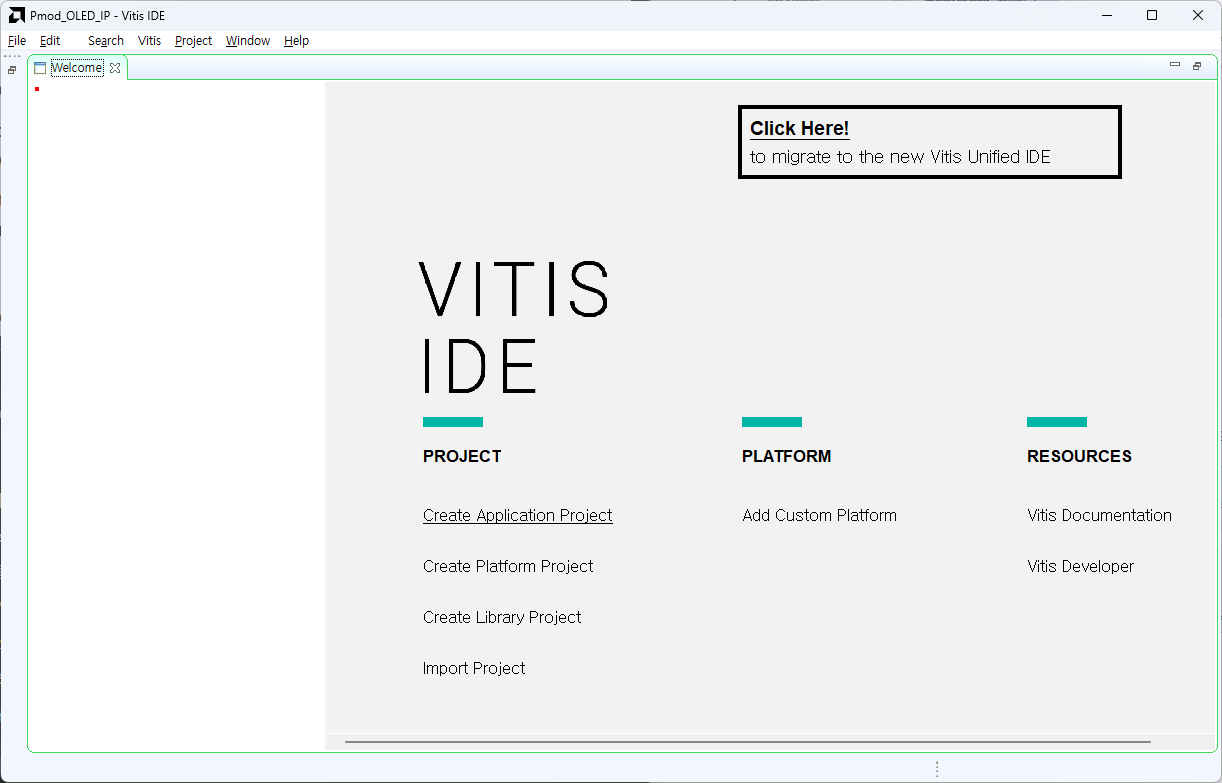Open the Vitis menu
The height and width of the screenshot is (783, 1222).
(x=149, y=41)
